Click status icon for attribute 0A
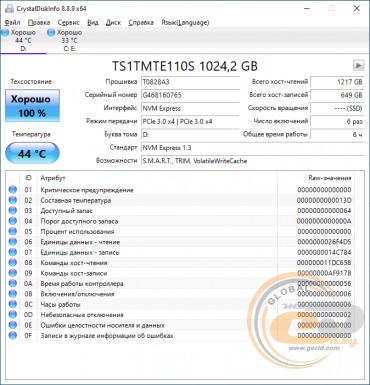The width and height of the screenshot is (370, 385). (x=13, y=283)
